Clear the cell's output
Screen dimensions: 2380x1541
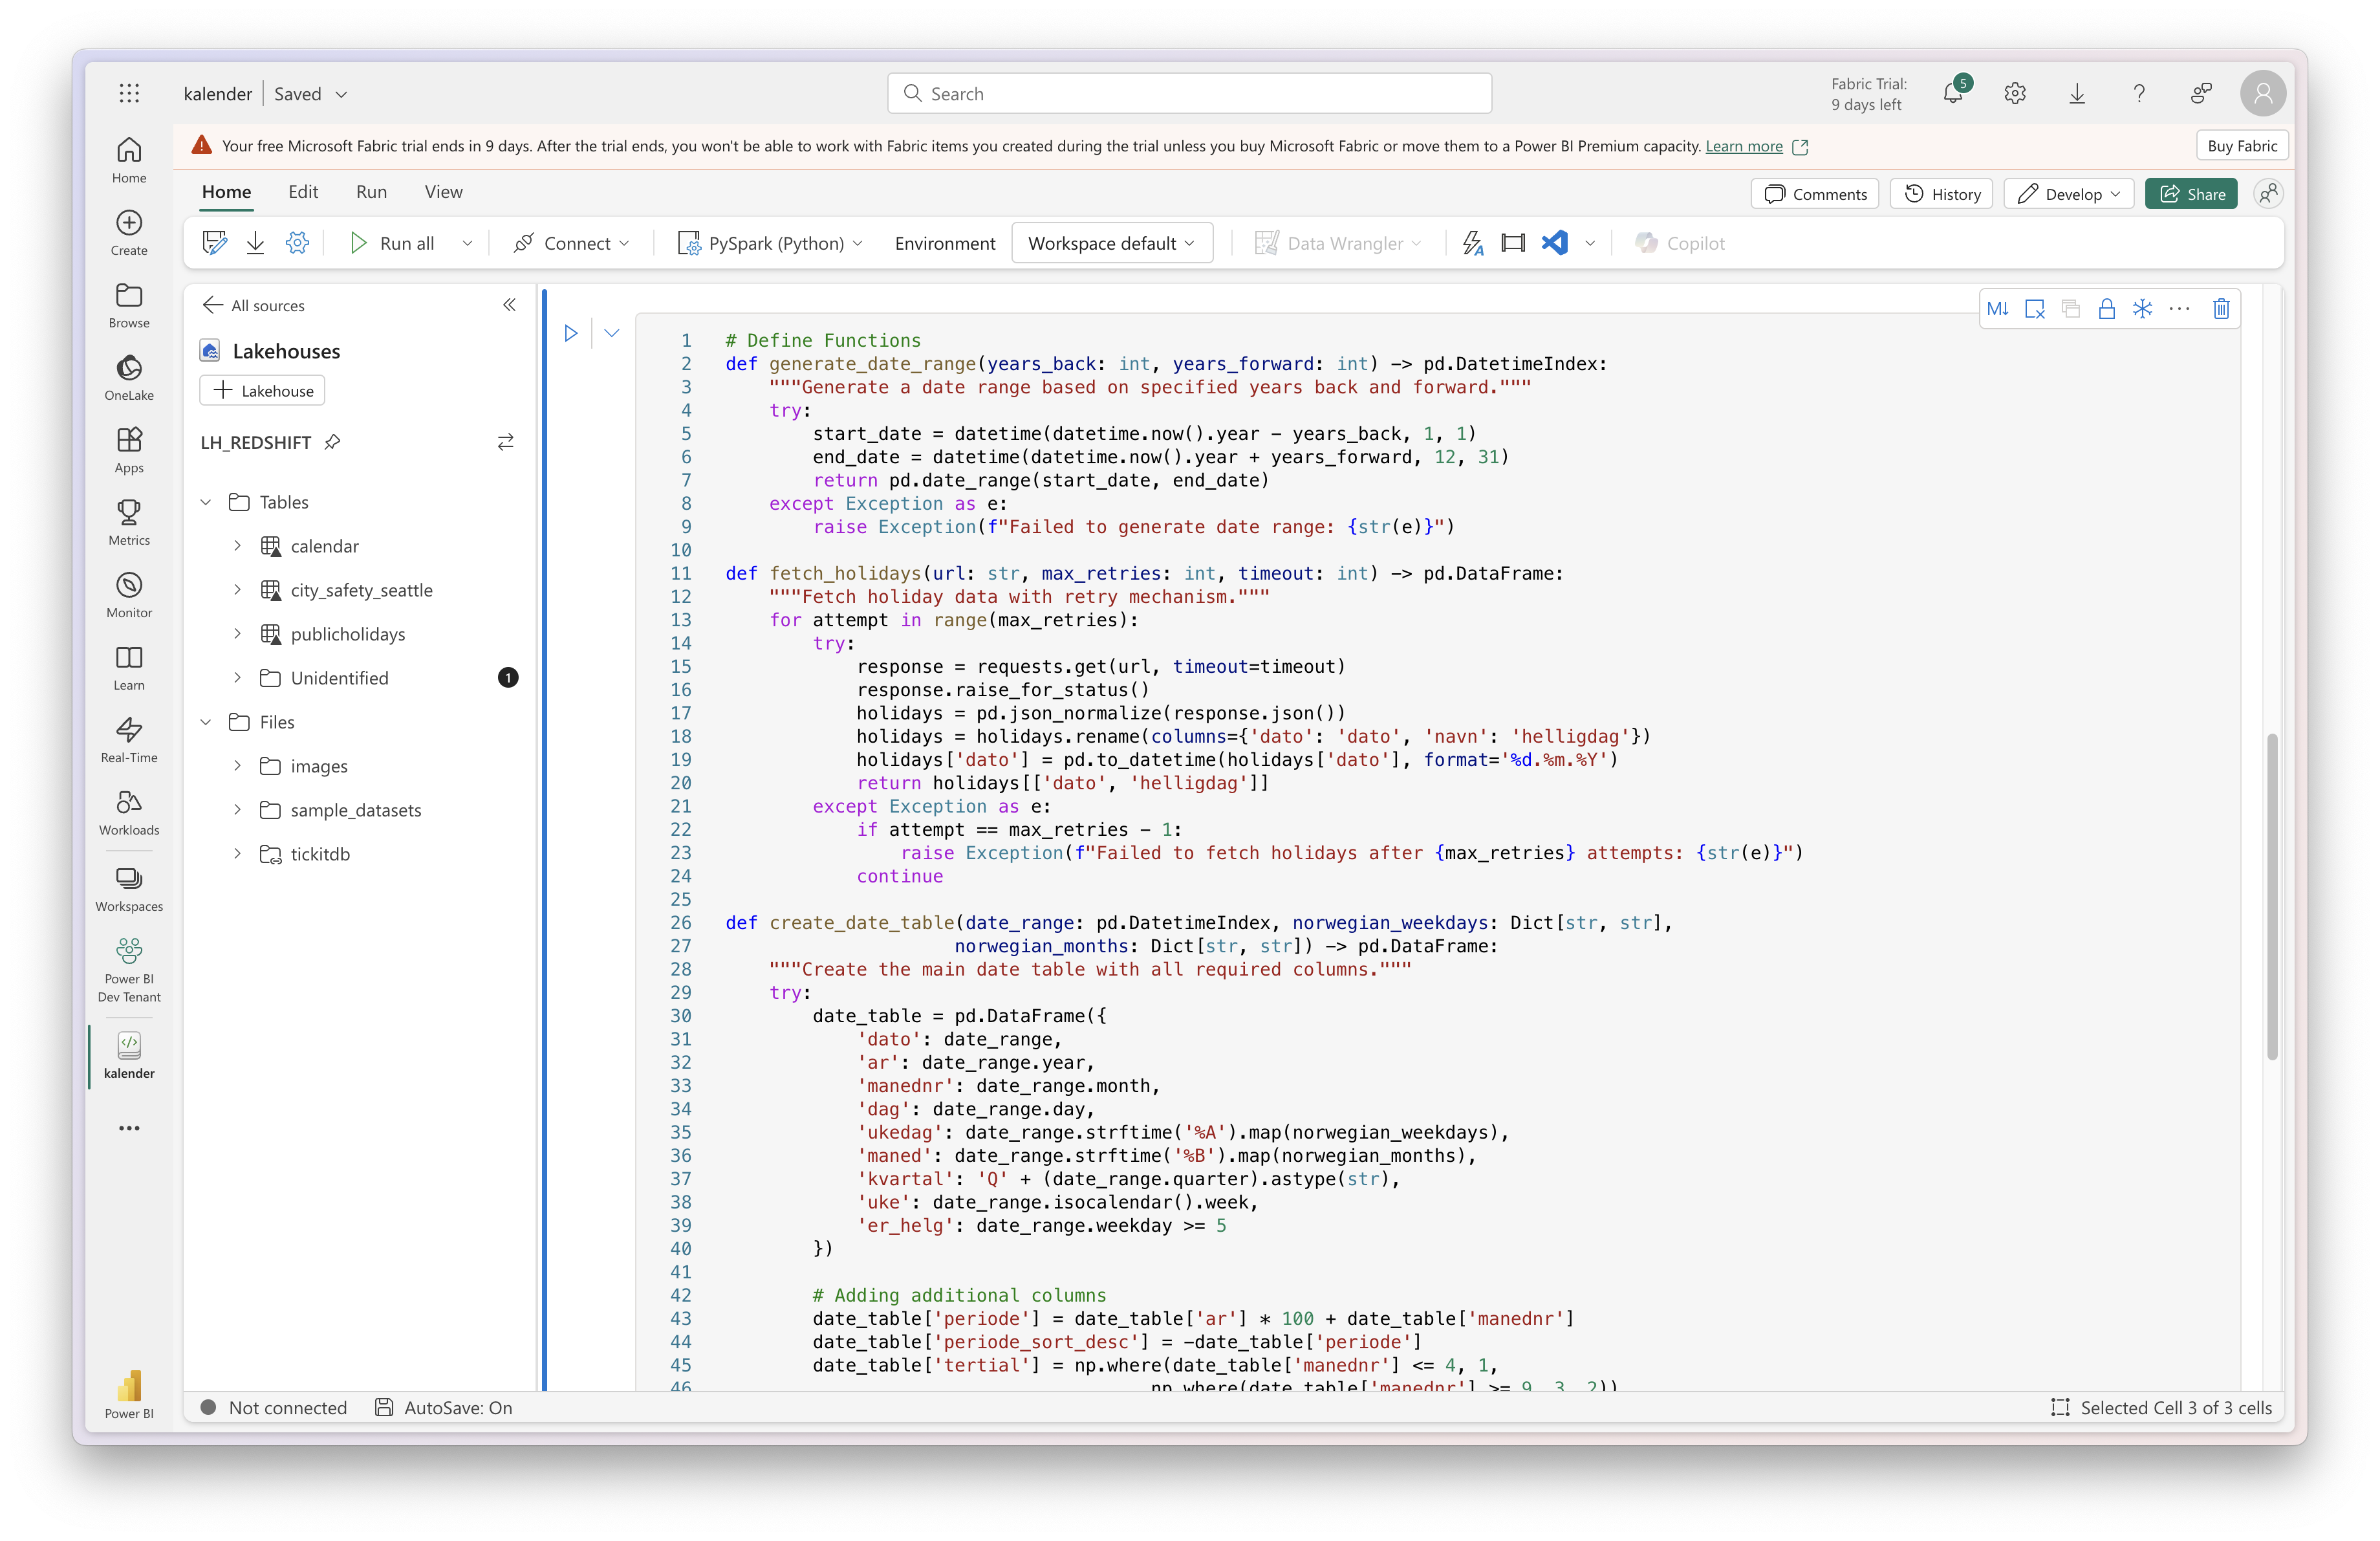pyautogui.click(x=2035, y=309)
